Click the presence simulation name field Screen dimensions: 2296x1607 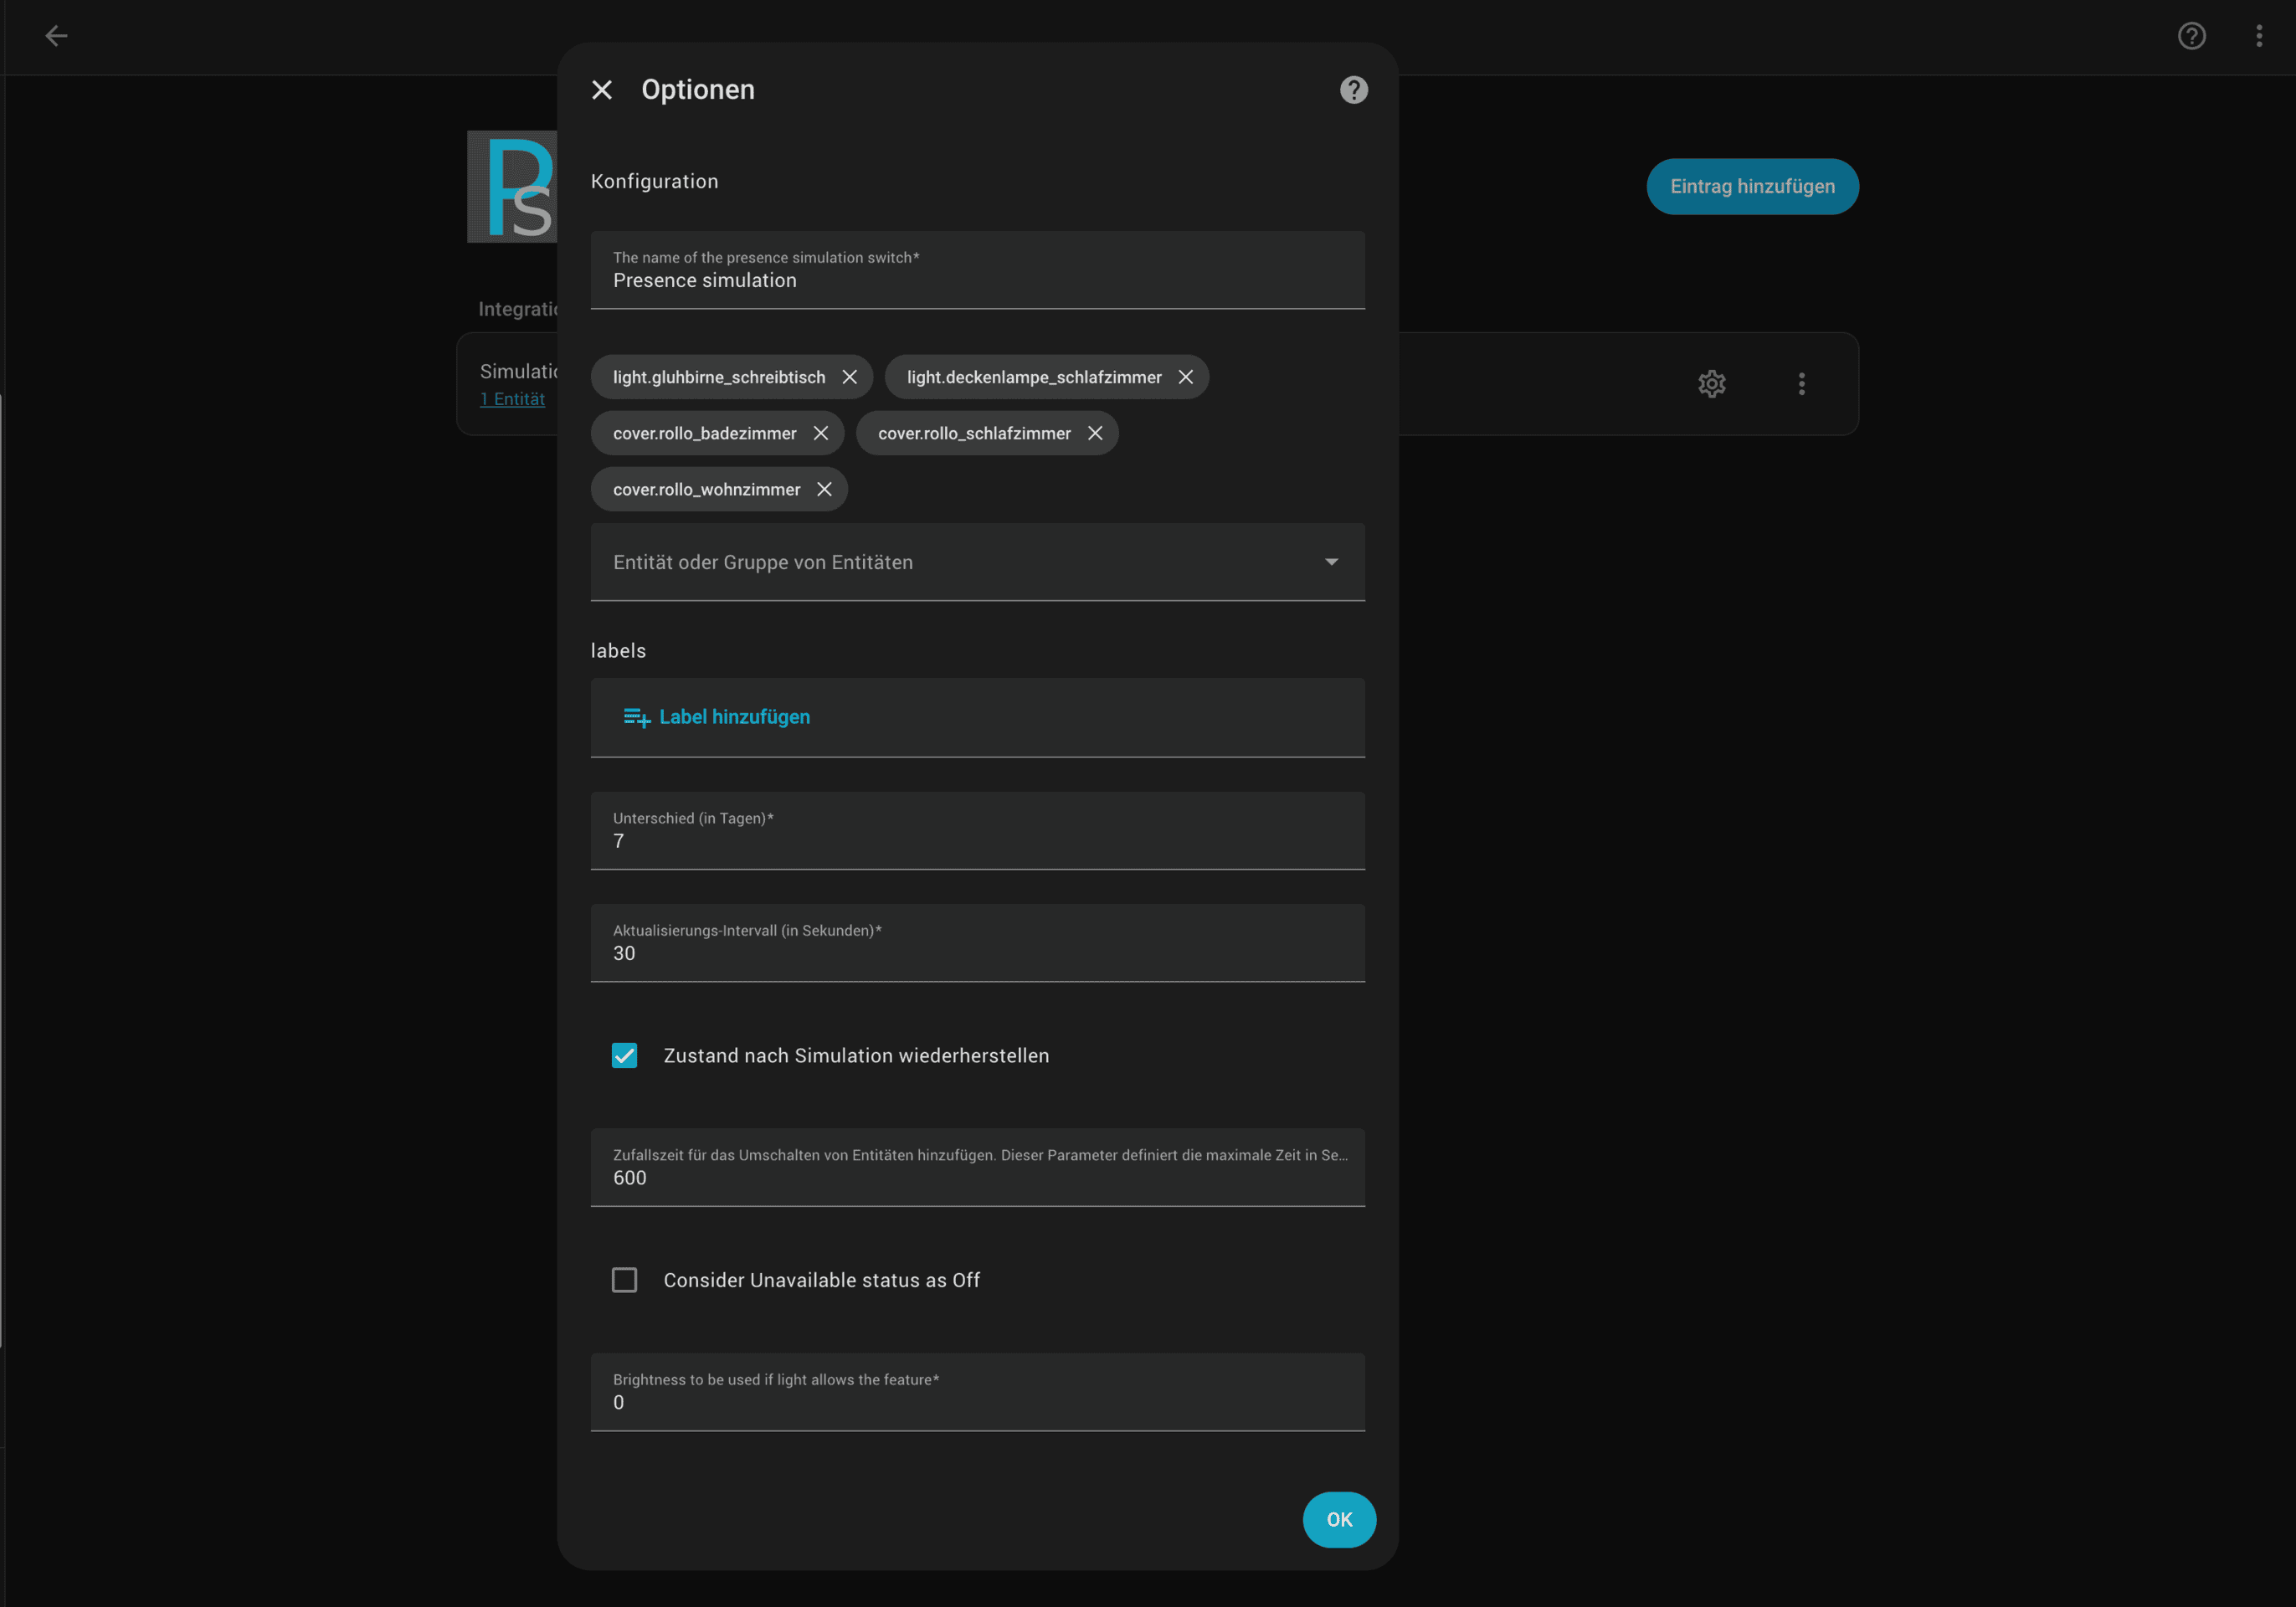(977, 280)
